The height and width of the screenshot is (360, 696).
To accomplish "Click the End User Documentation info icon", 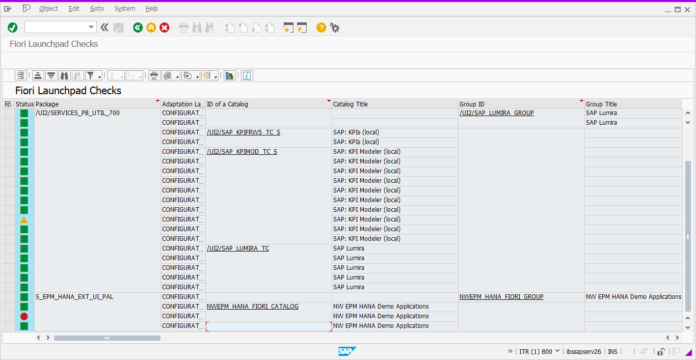I will [x=247, y=75].
